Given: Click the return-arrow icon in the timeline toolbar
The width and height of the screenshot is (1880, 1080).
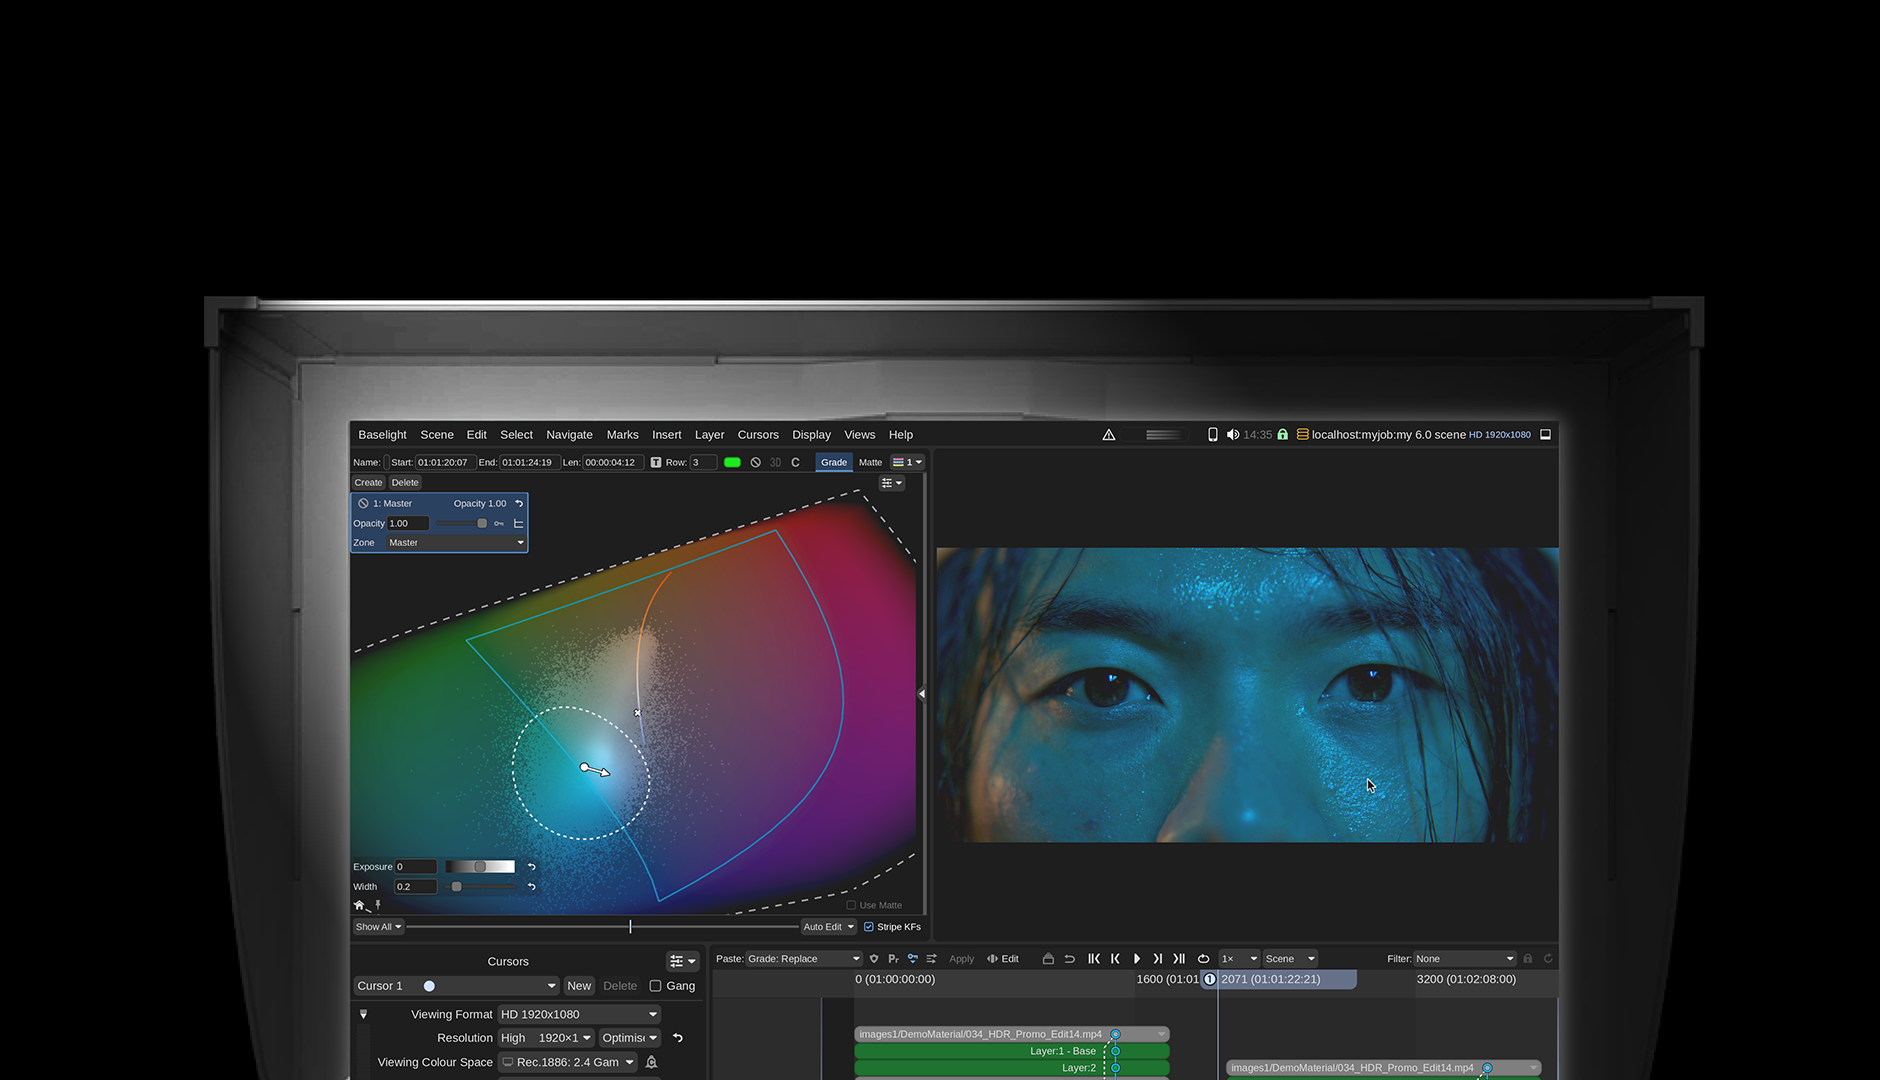Looking at the screenshot, I should [x=1069, y=959].
